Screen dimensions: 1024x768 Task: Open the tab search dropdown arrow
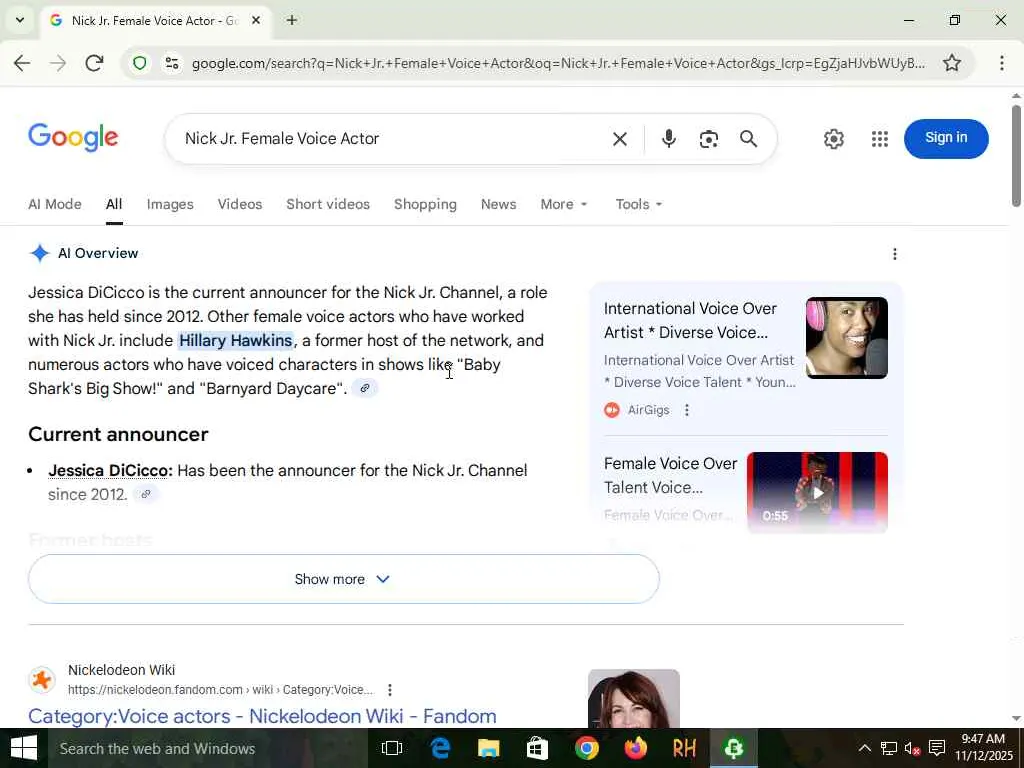pyautogui.click(x=20, y=20)
